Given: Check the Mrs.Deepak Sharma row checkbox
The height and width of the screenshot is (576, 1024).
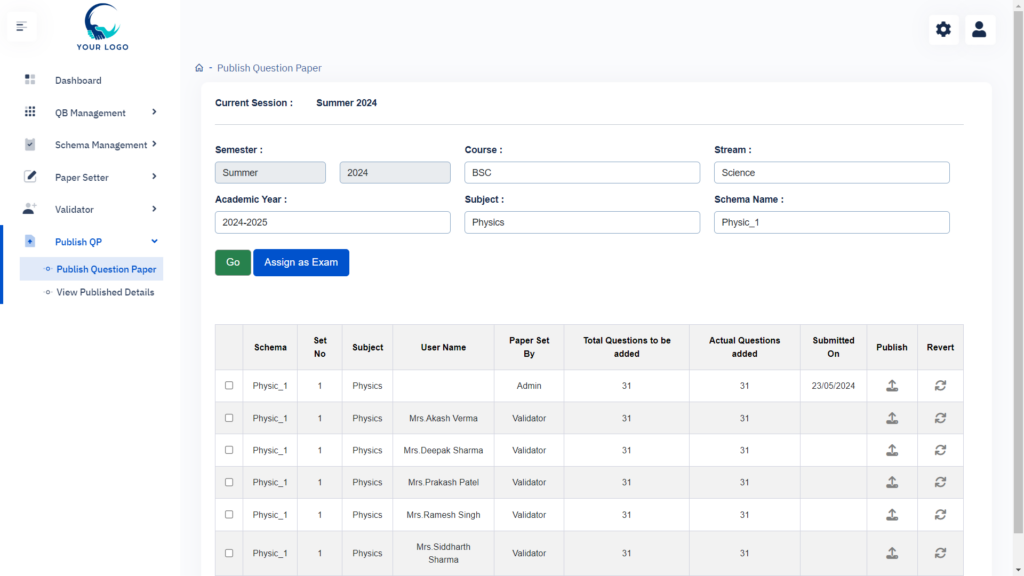Looking at the screenshot, I should point(229,450).
